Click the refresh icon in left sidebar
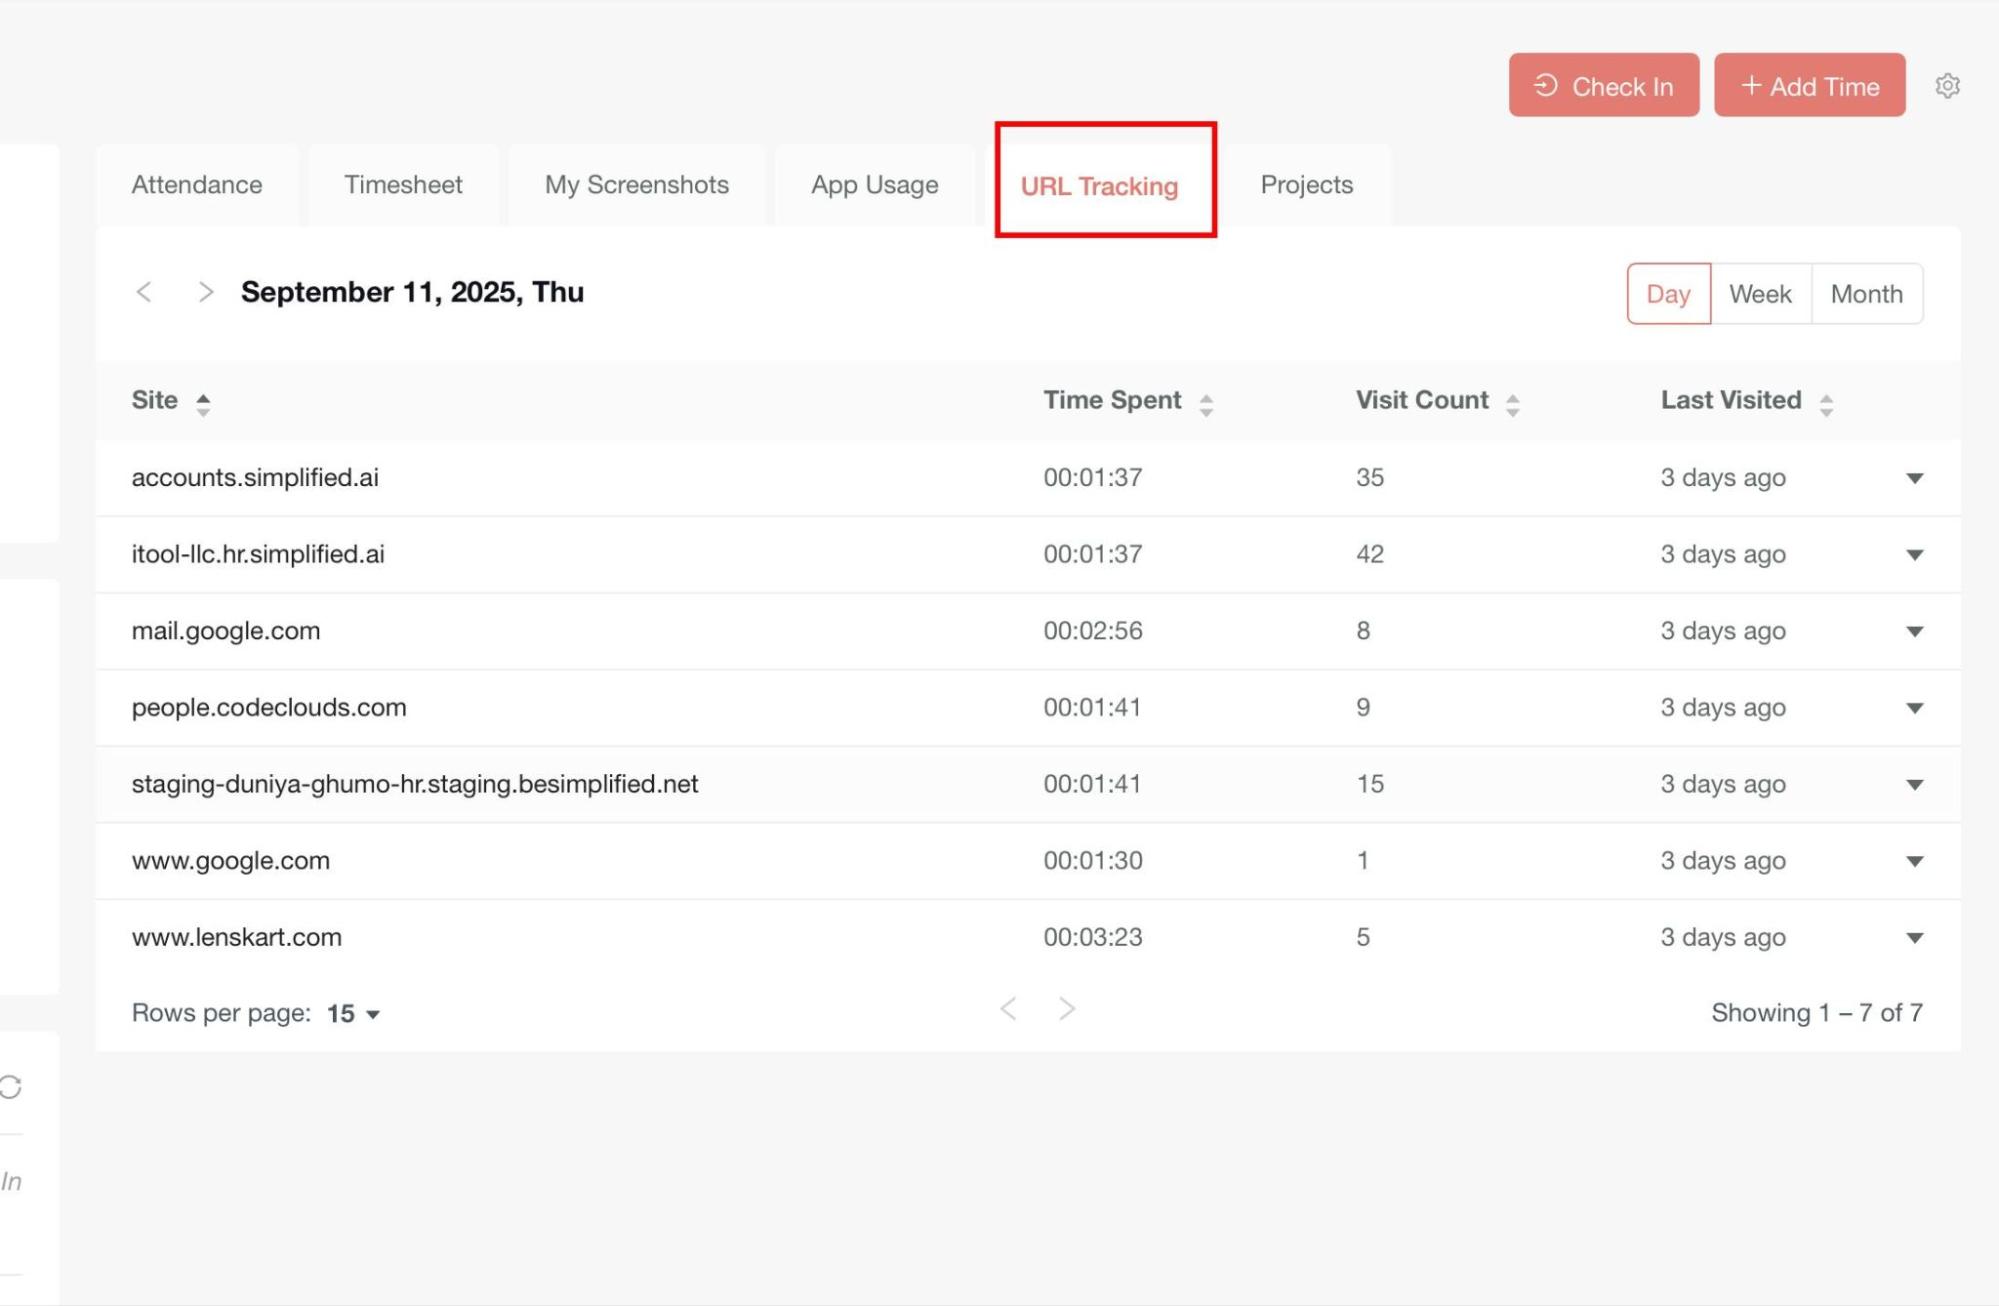The width and height of the screenshot is (1999, 1306). pos(11,1087)
